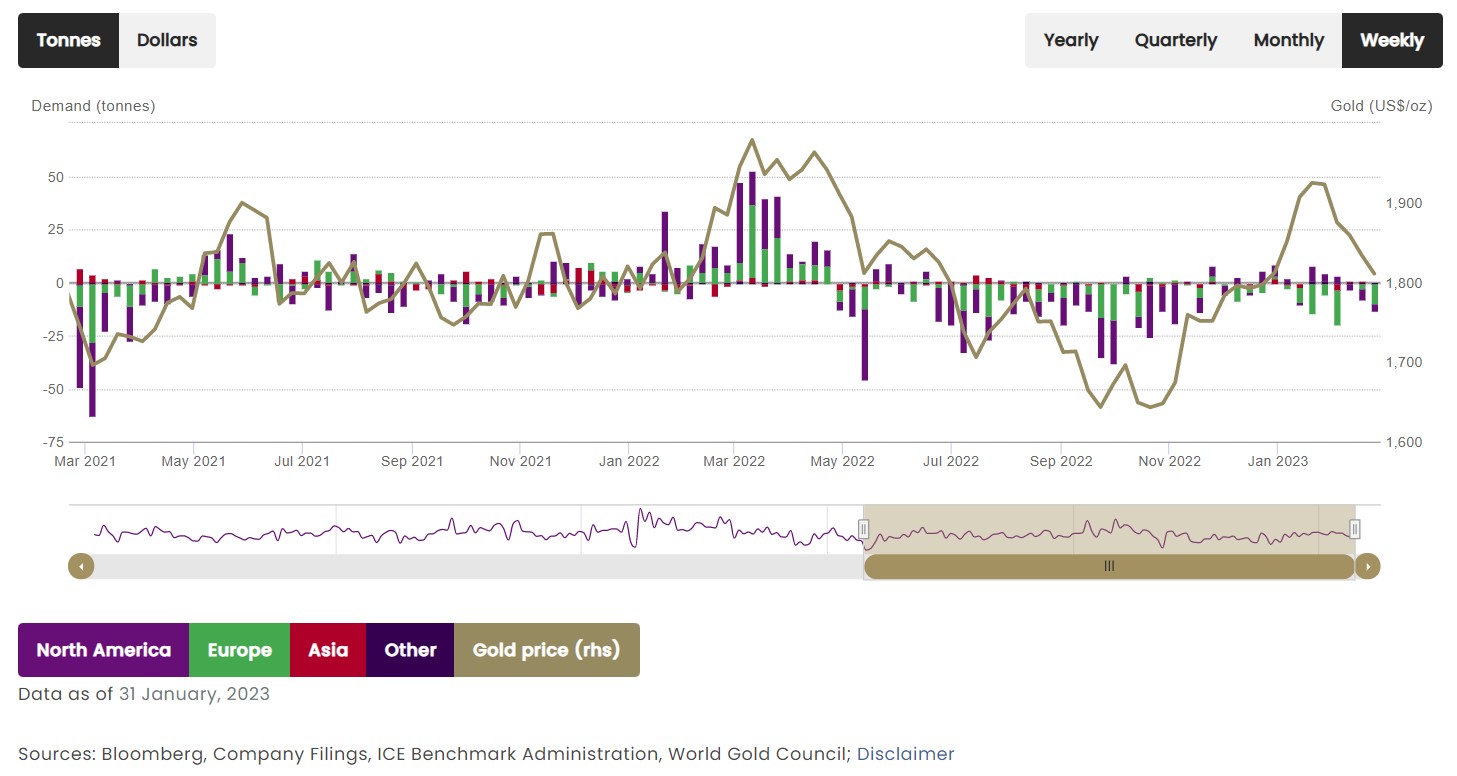This screenshot has height=776, width=1457.
Task: Click the right range handle on the navigator
Action: click(x=1354, y=529)
